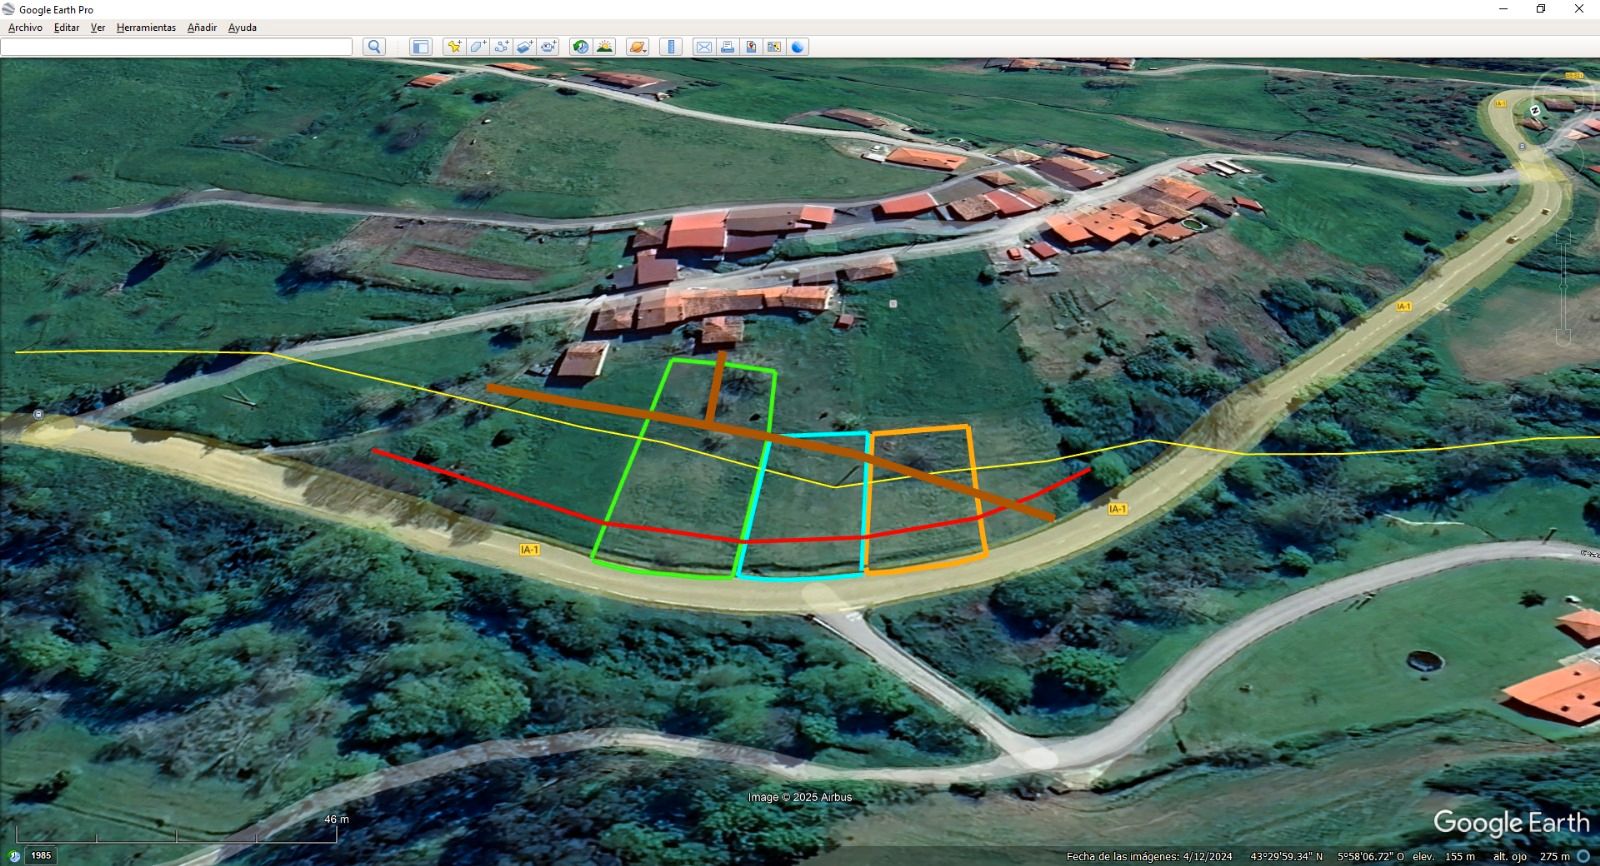Show the ruler tool
Screen dimensions: 1600x866
click(x=671, y=47)
